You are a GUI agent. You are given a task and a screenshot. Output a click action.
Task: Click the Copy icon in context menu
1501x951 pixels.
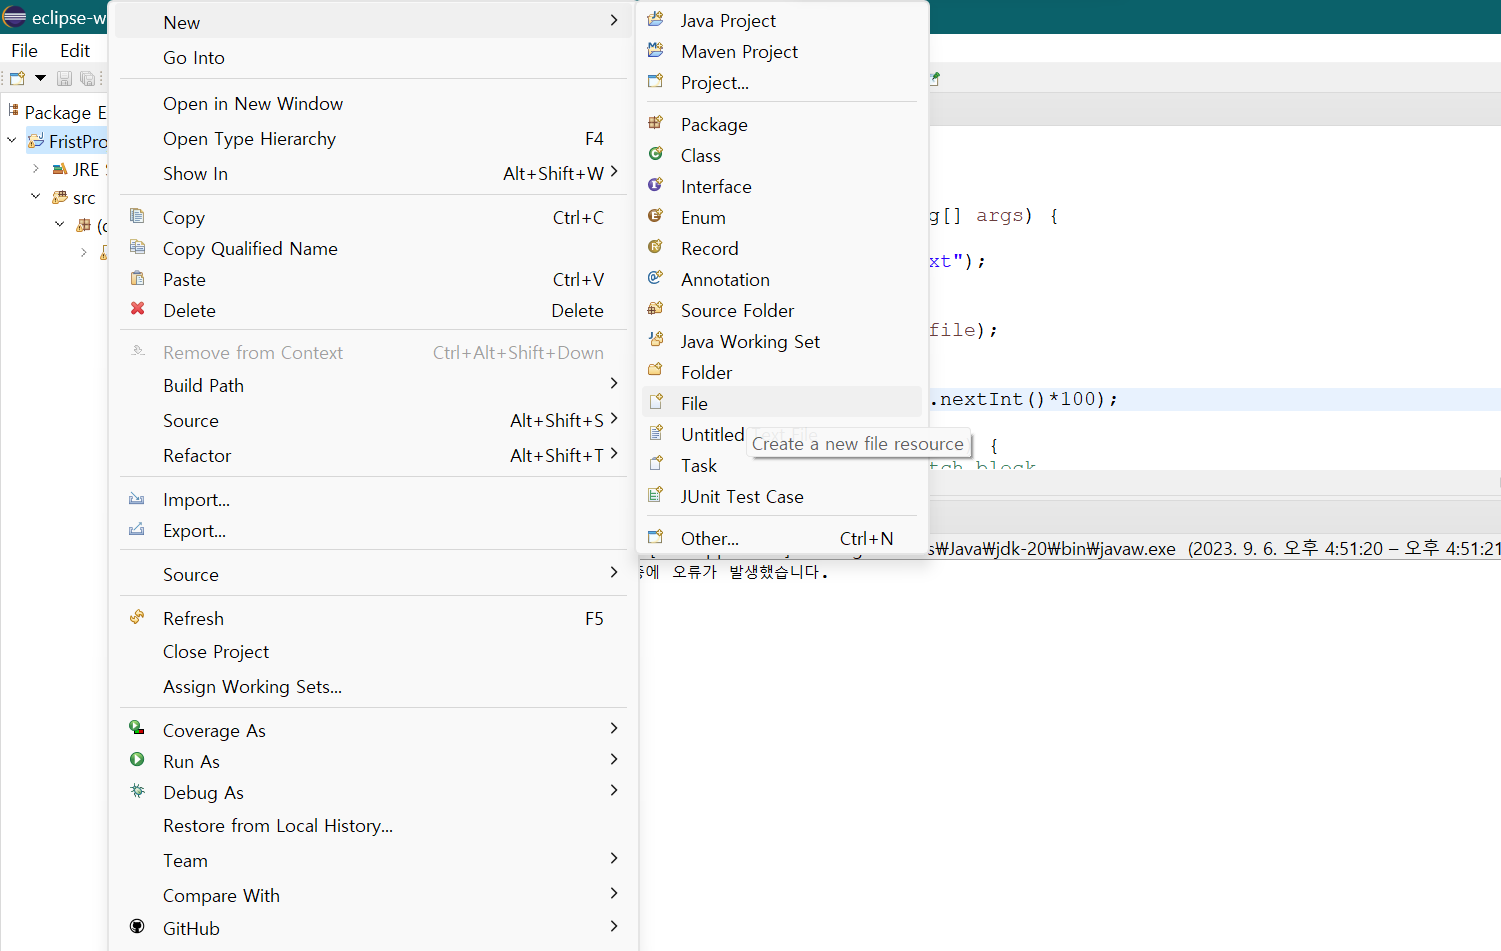pyautogui.click(x=138, y=217)
